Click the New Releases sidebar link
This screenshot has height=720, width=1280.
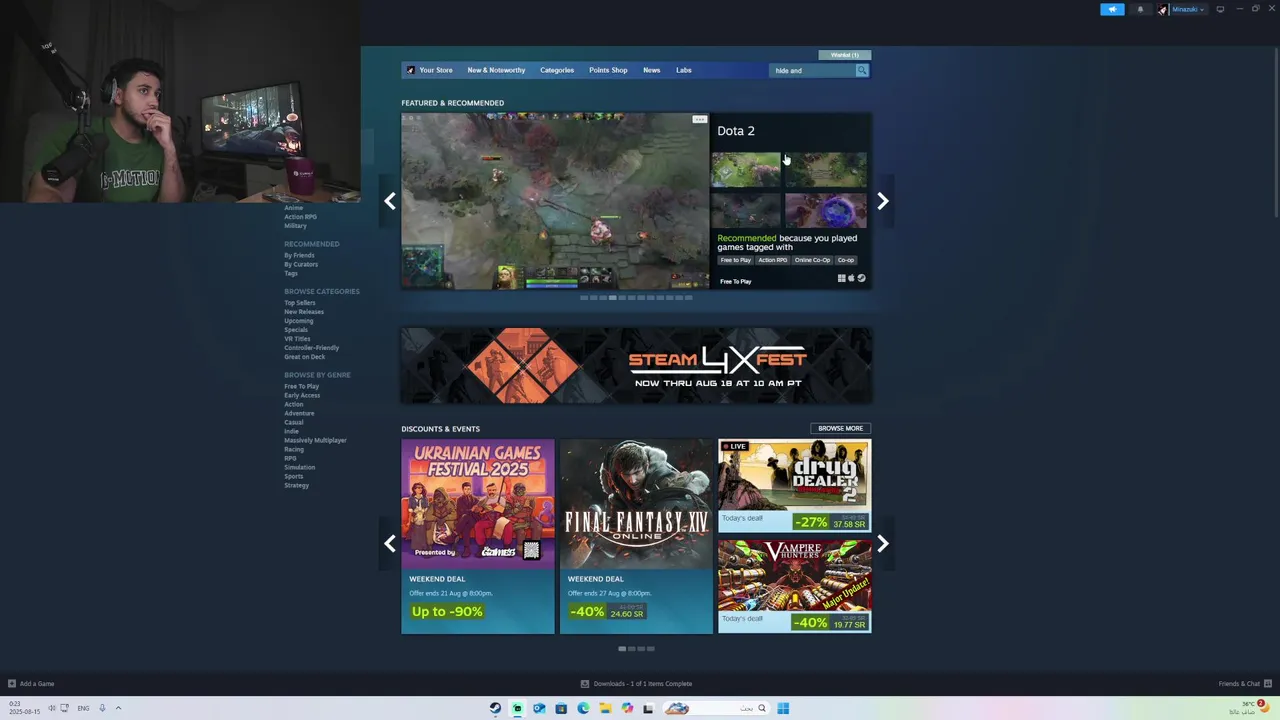(x=304, y=312)
